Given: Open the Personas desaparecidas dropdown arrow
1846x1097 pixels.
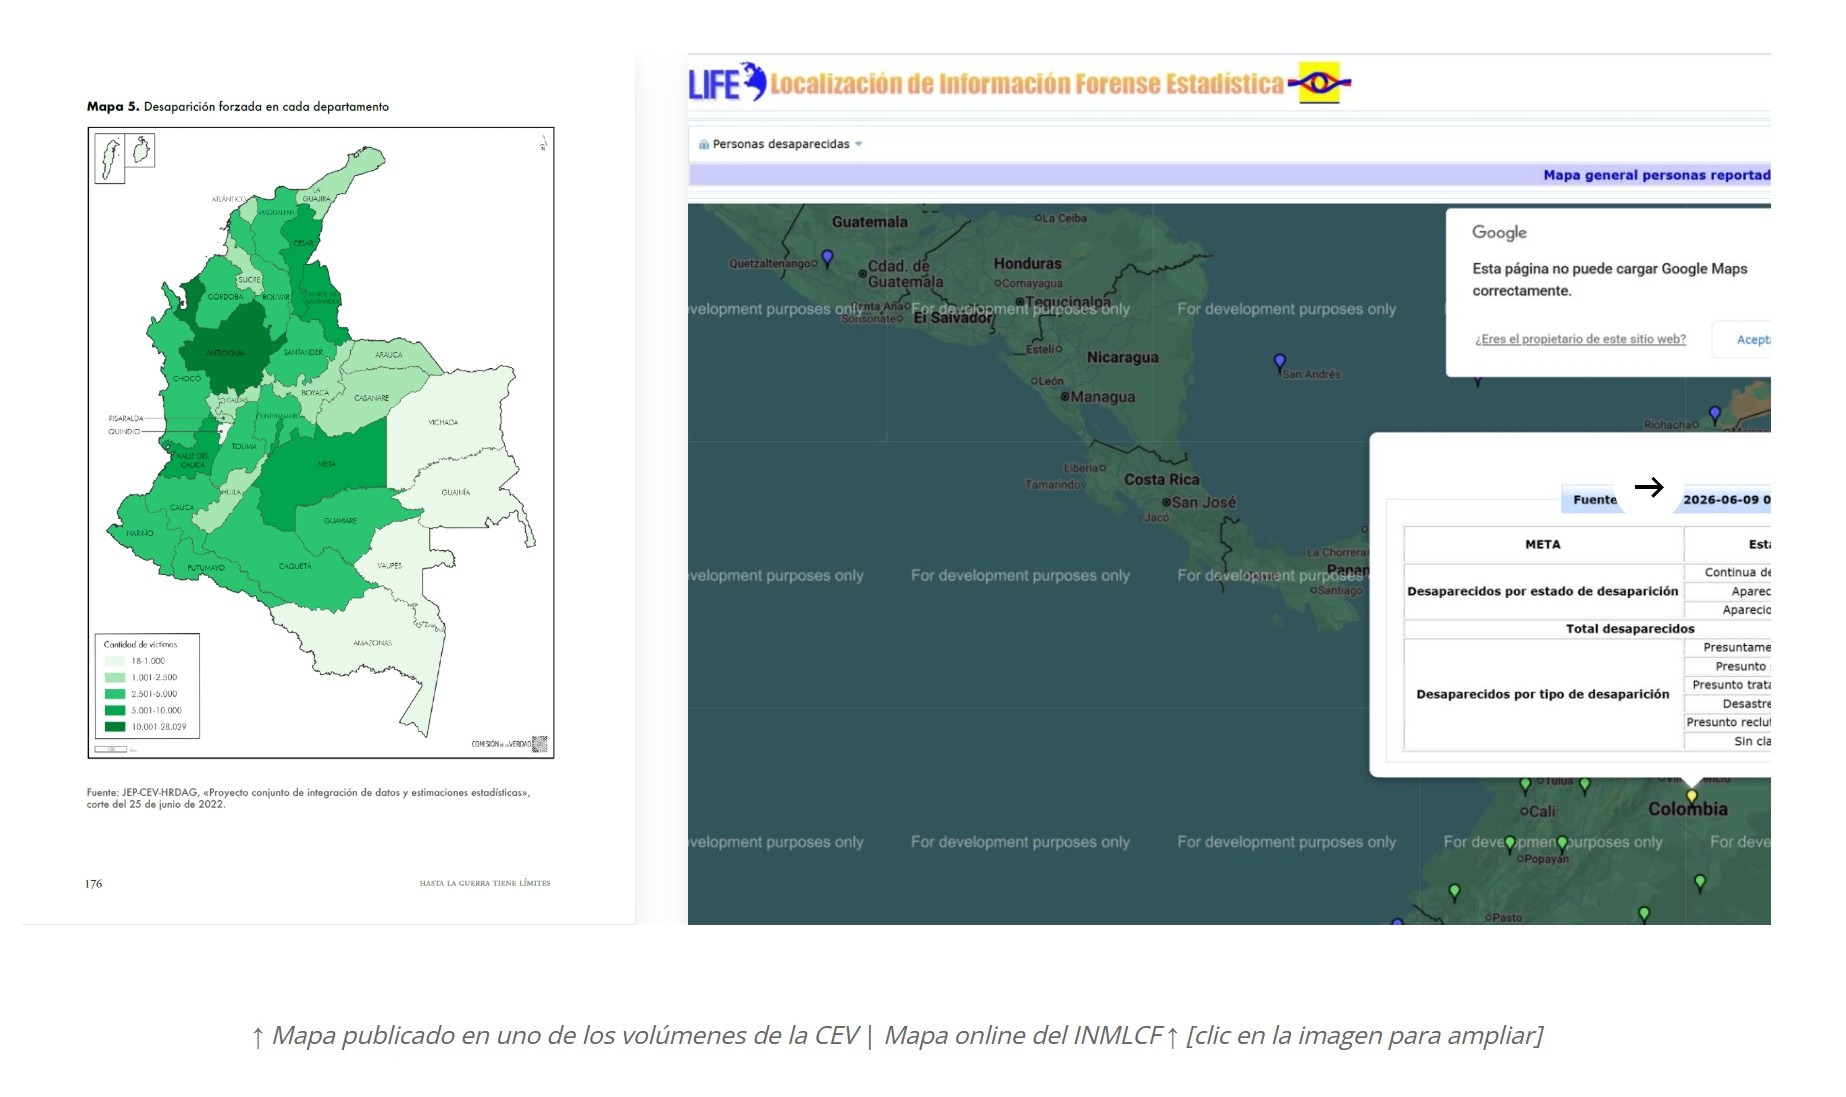Looking at the screenshot, I should click(x=859, y=144).
